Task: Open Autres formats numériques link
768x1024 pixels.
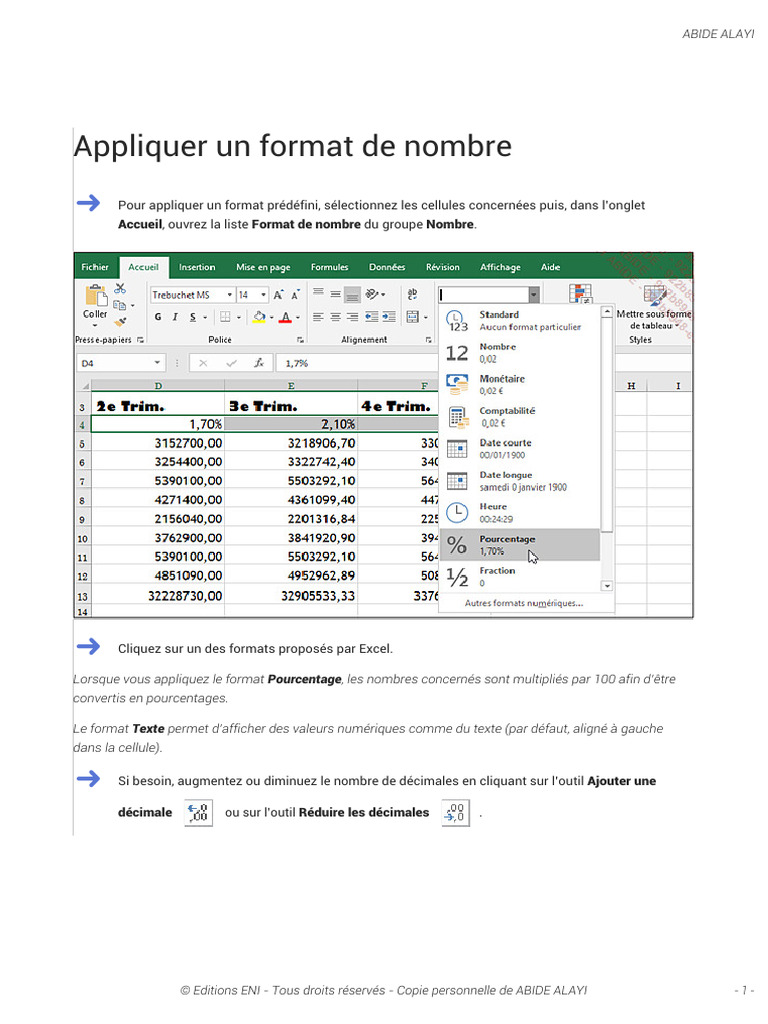Action: click(524, 603)
